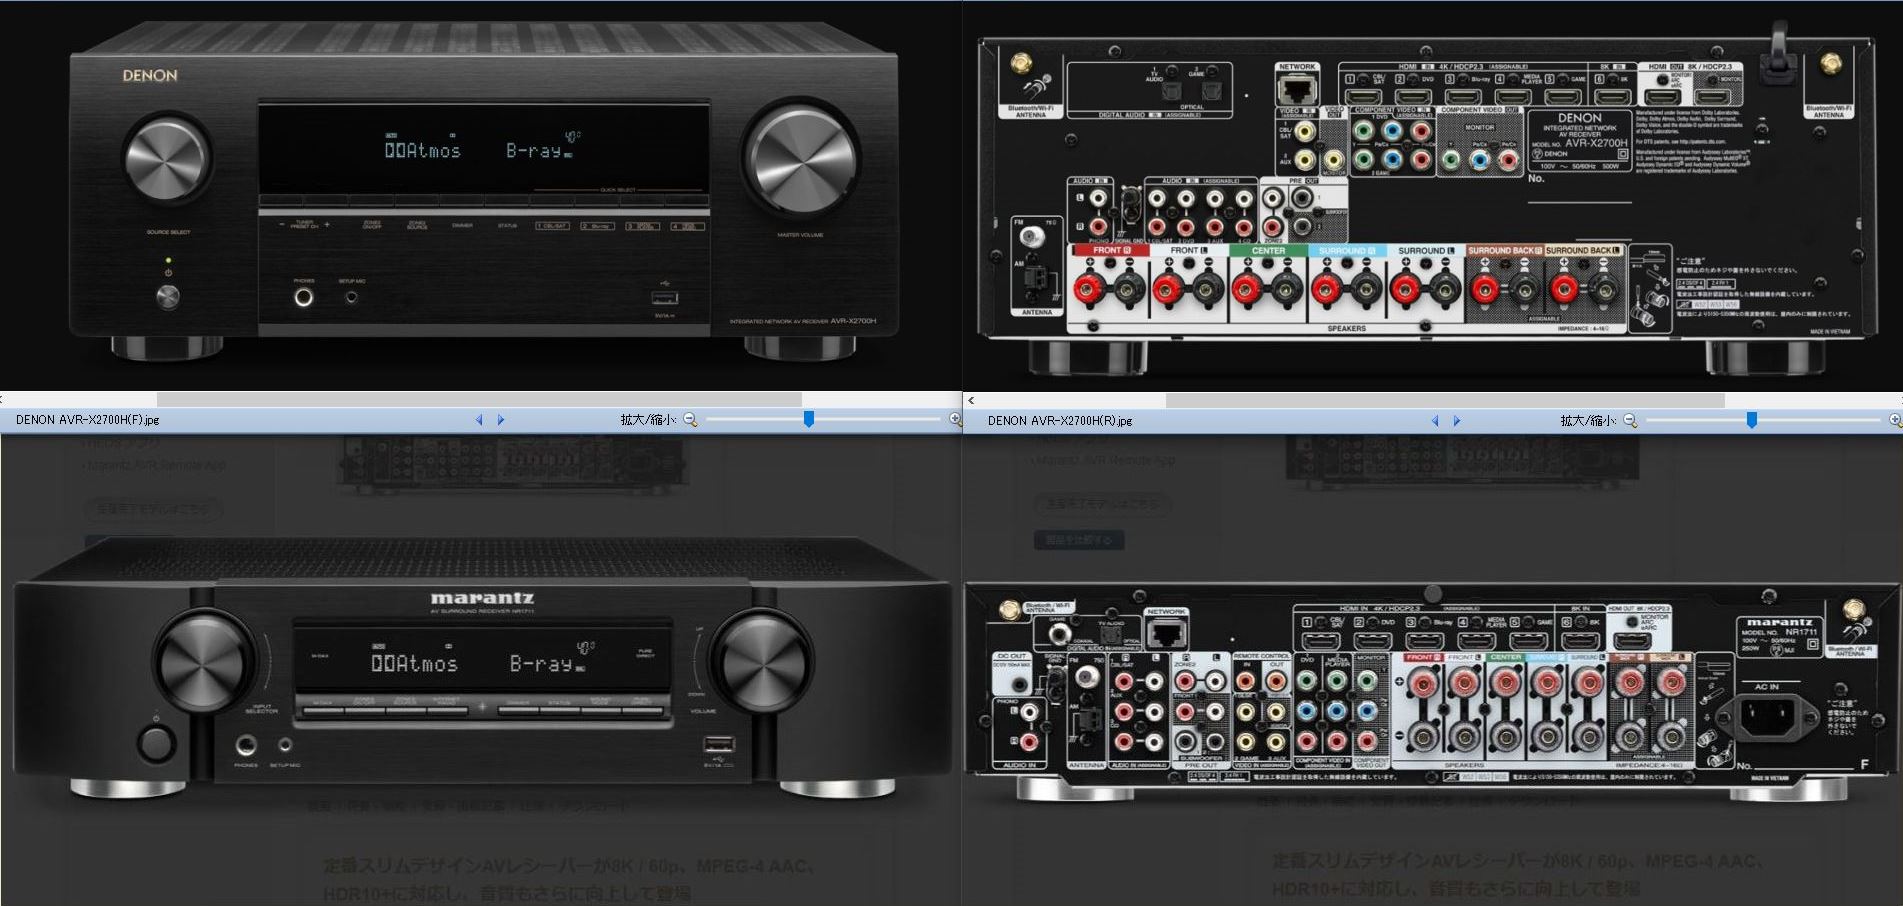The height and width of the screenshot is (906, 1903).
Task: Click scroll-left arrow above AVR-X2700H(R).jpg bar
Action: (971, 400)
